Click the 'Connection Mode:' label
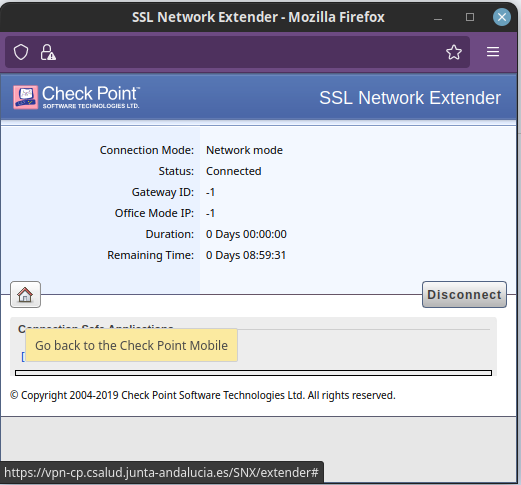The image size is (521, 485). pyautogui.click(x=147, y=150)
